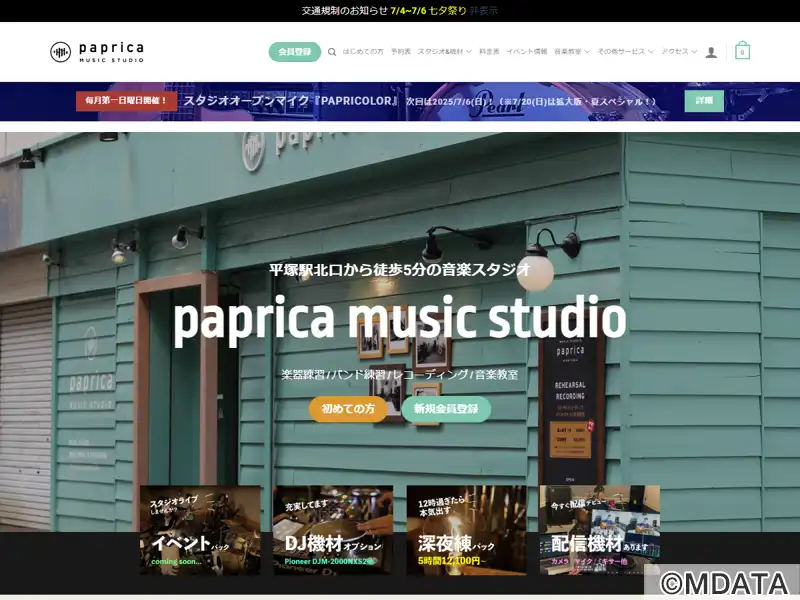This screenshot has width=800, height=600.
Task: Open the 料金表 menu item
Action: pos(489,52)
